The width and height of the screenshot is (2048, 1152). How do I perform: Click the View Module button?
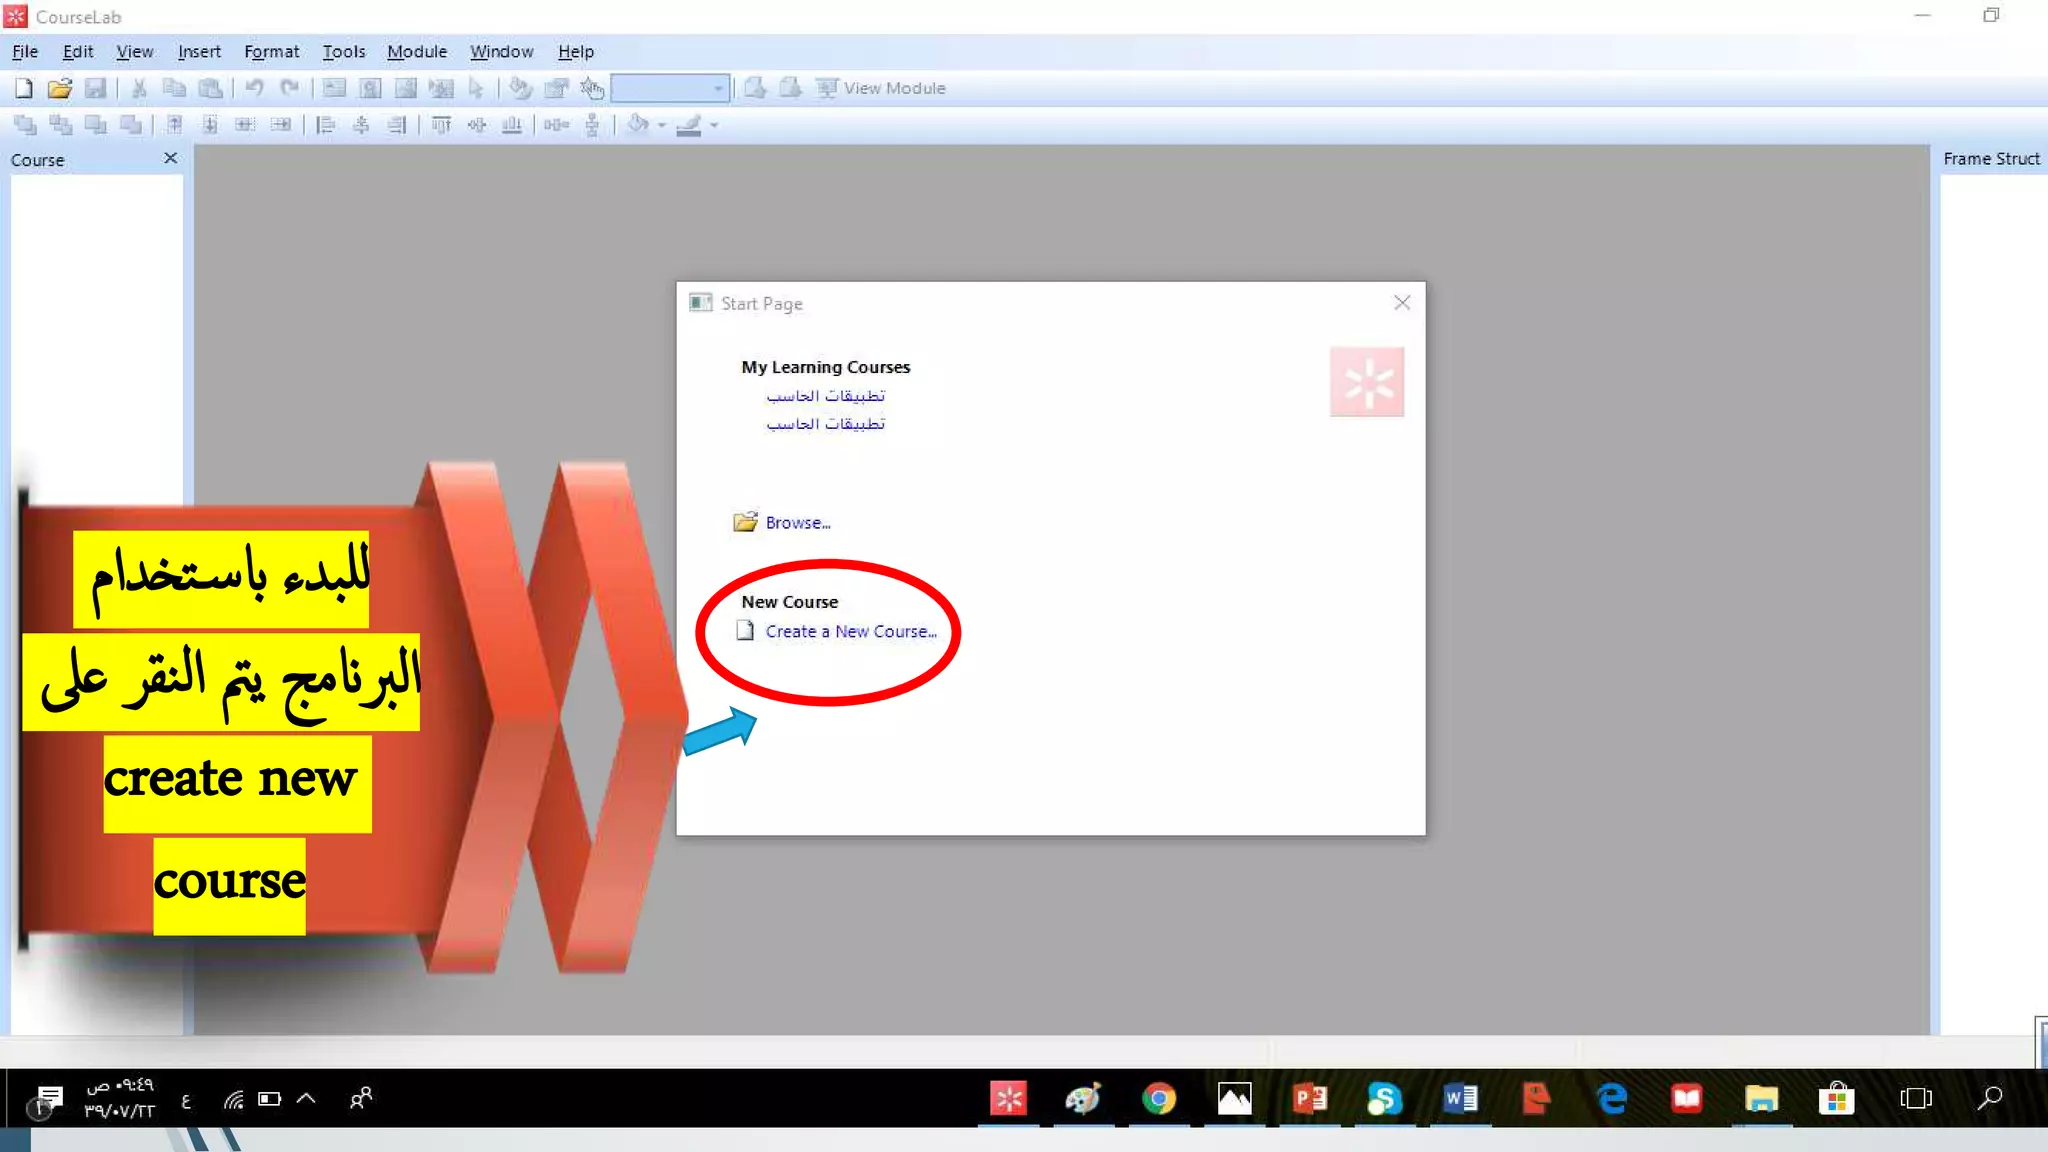pyautogui.click(x=881, y=88)
